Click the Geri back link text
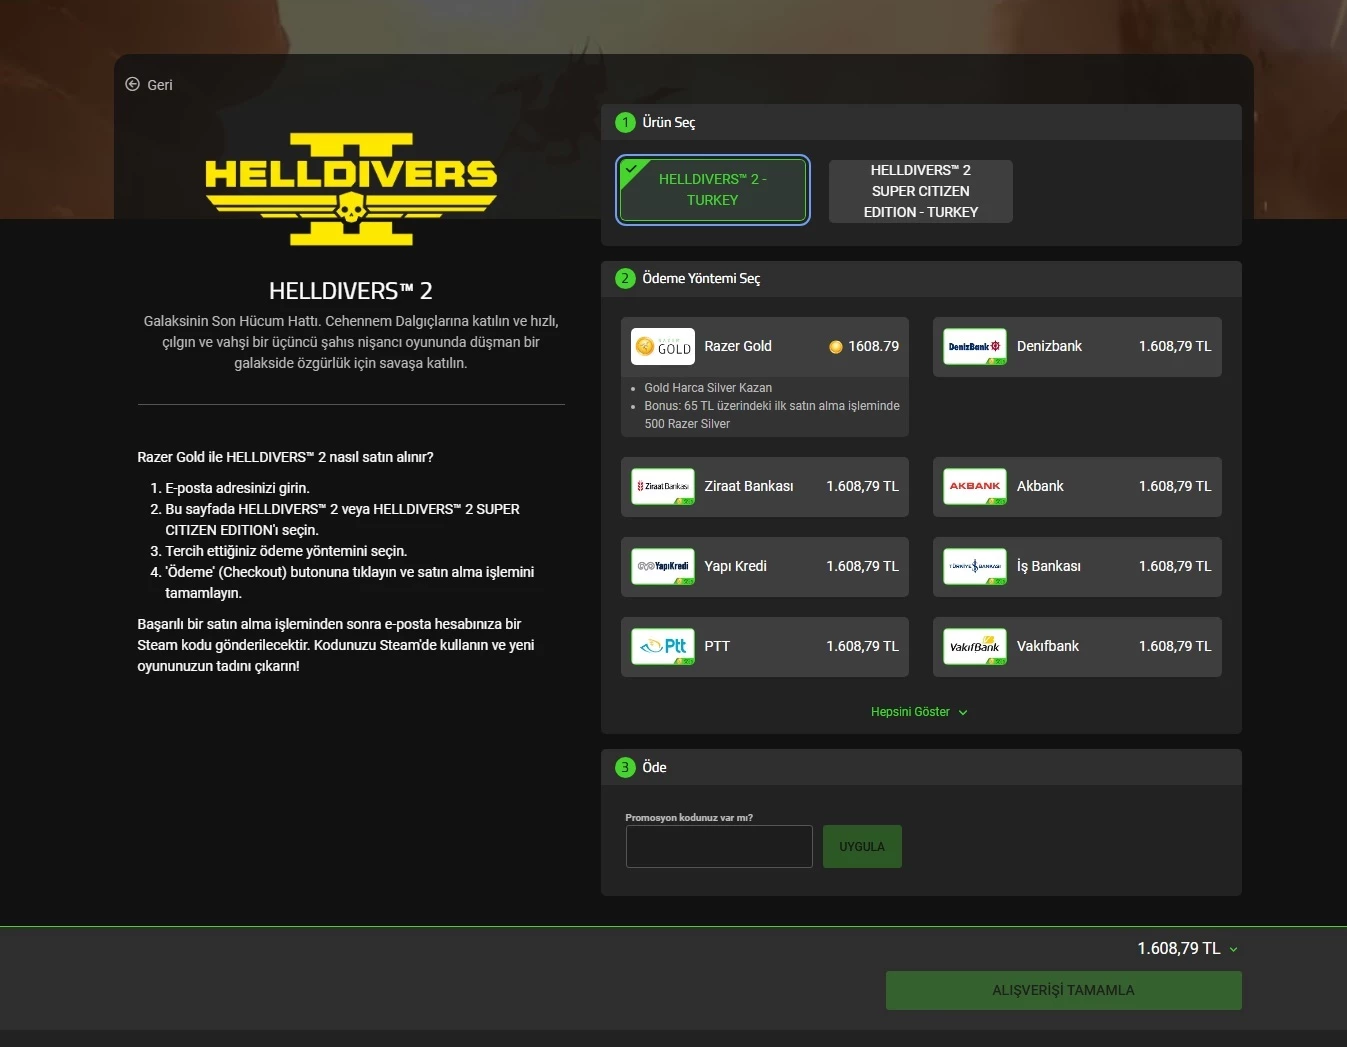 point(160,85)
